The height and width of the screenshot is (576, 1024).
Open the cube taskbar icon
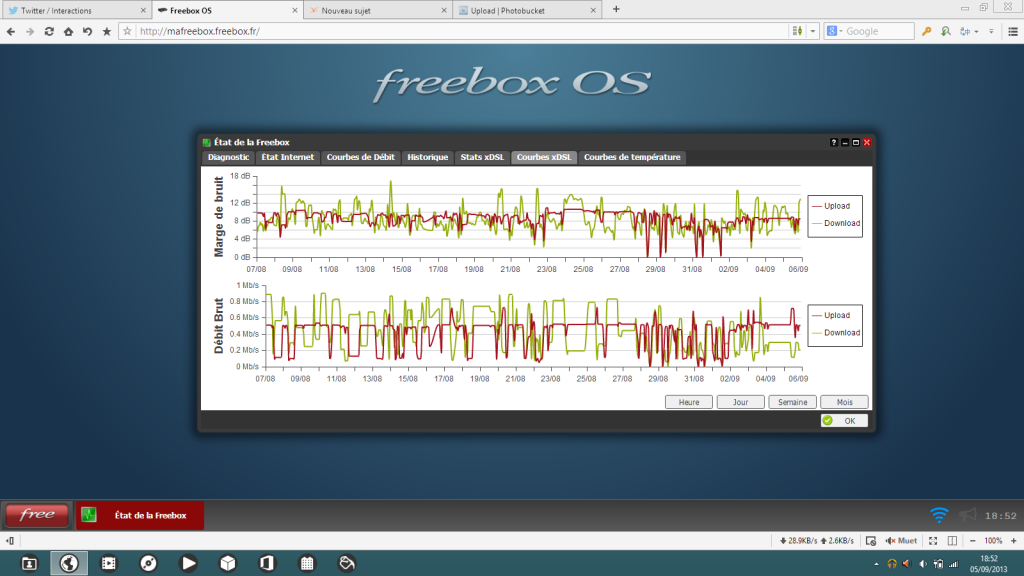click(x=228, y=563)
